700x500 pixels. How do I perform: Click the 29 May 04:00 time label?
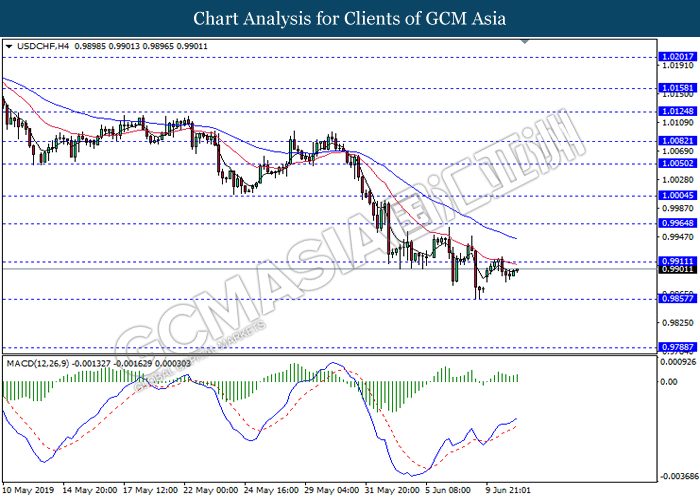pyautogui.click(x=332, y=490)
